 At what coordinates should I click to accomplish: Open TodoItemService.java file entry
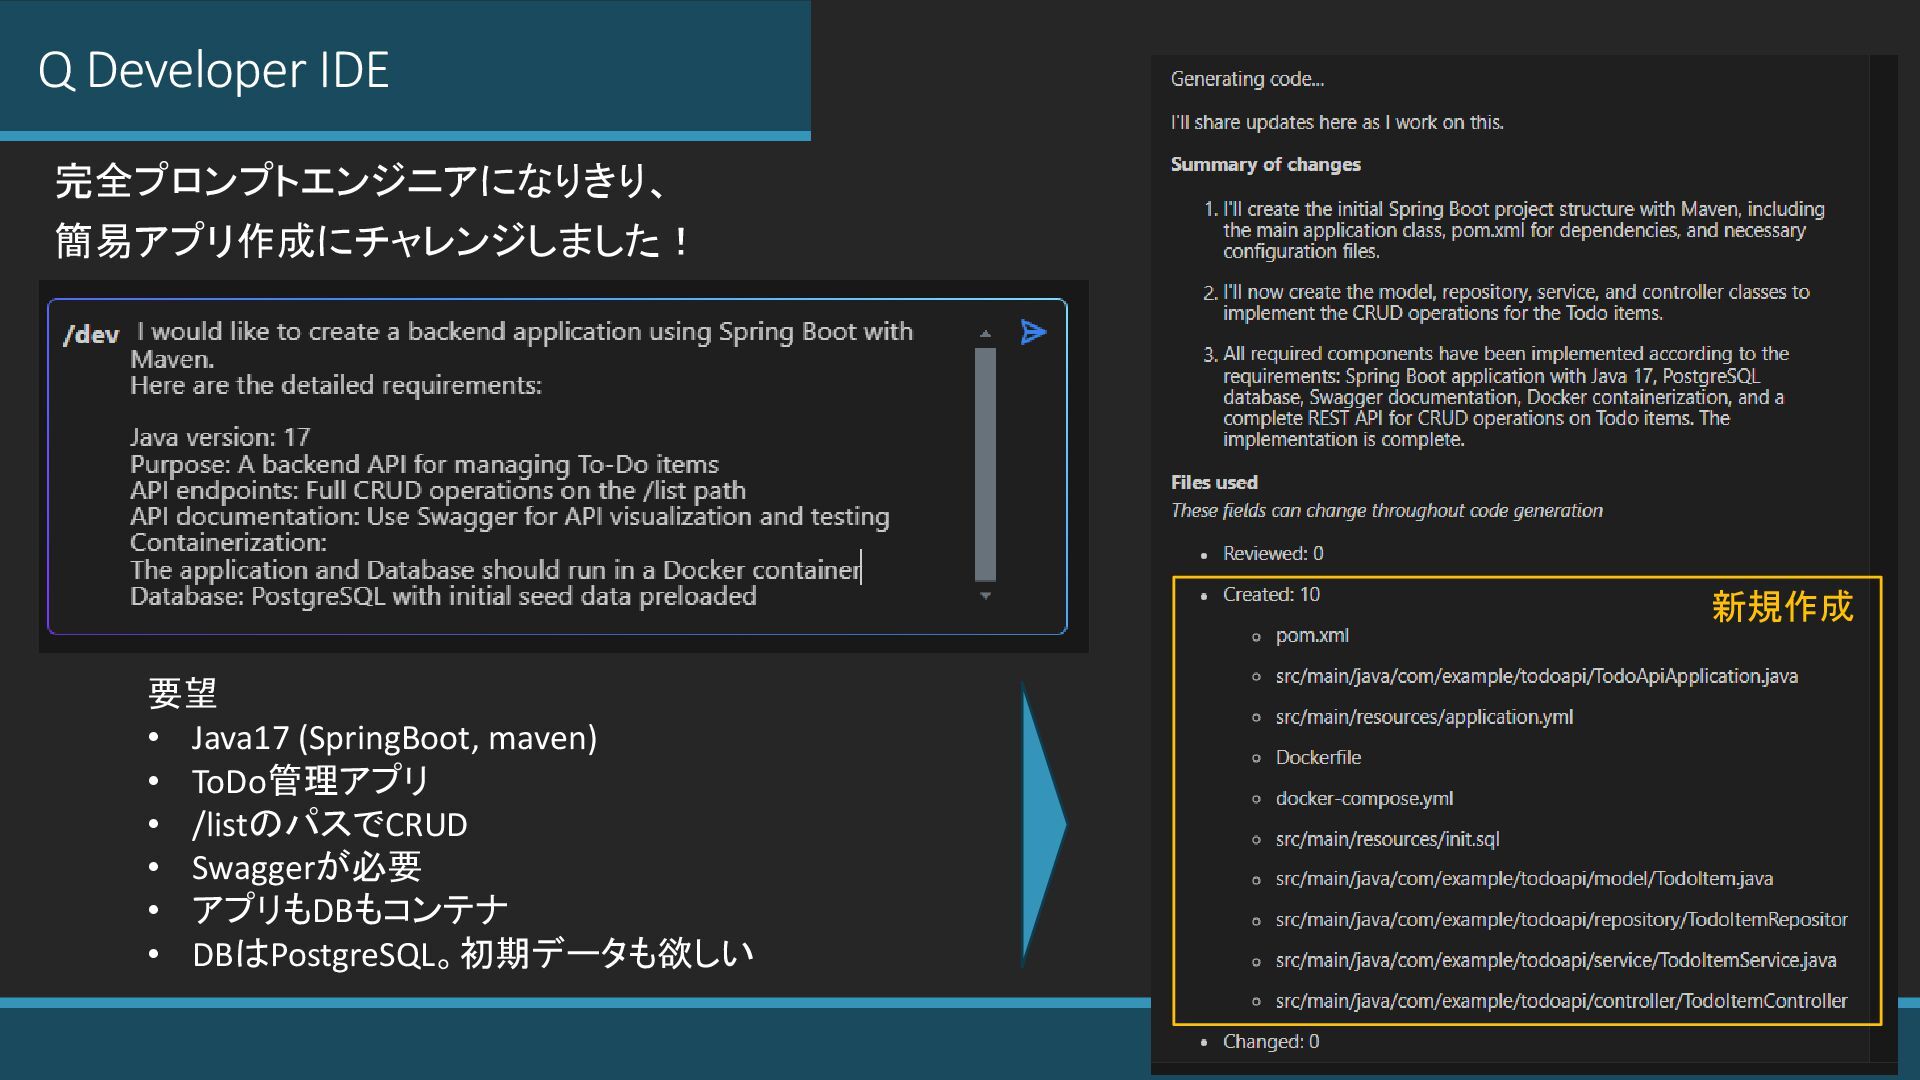pos(1555,961)
